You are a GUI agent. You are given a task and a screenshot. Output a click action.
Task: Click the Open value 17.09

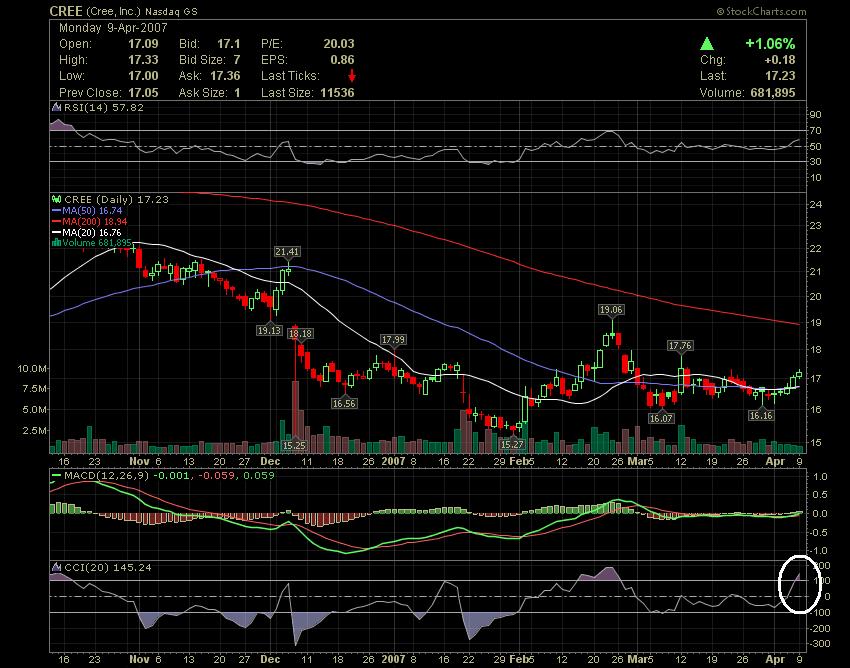point(143,44)
